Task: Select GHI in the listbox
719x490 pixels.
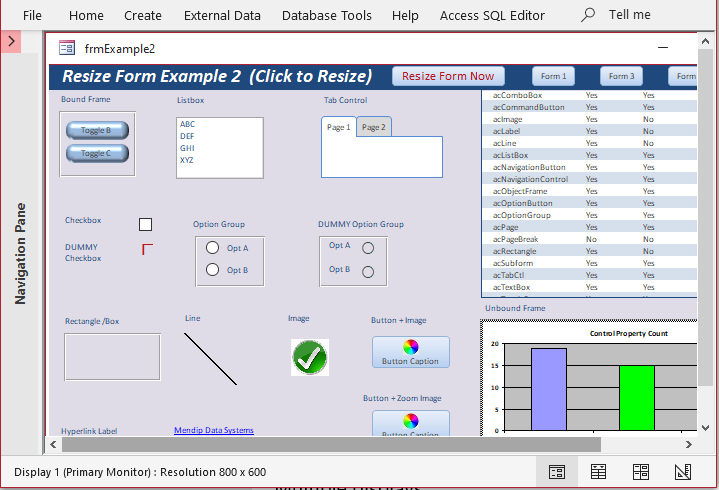Action: [x=187, y=148]
